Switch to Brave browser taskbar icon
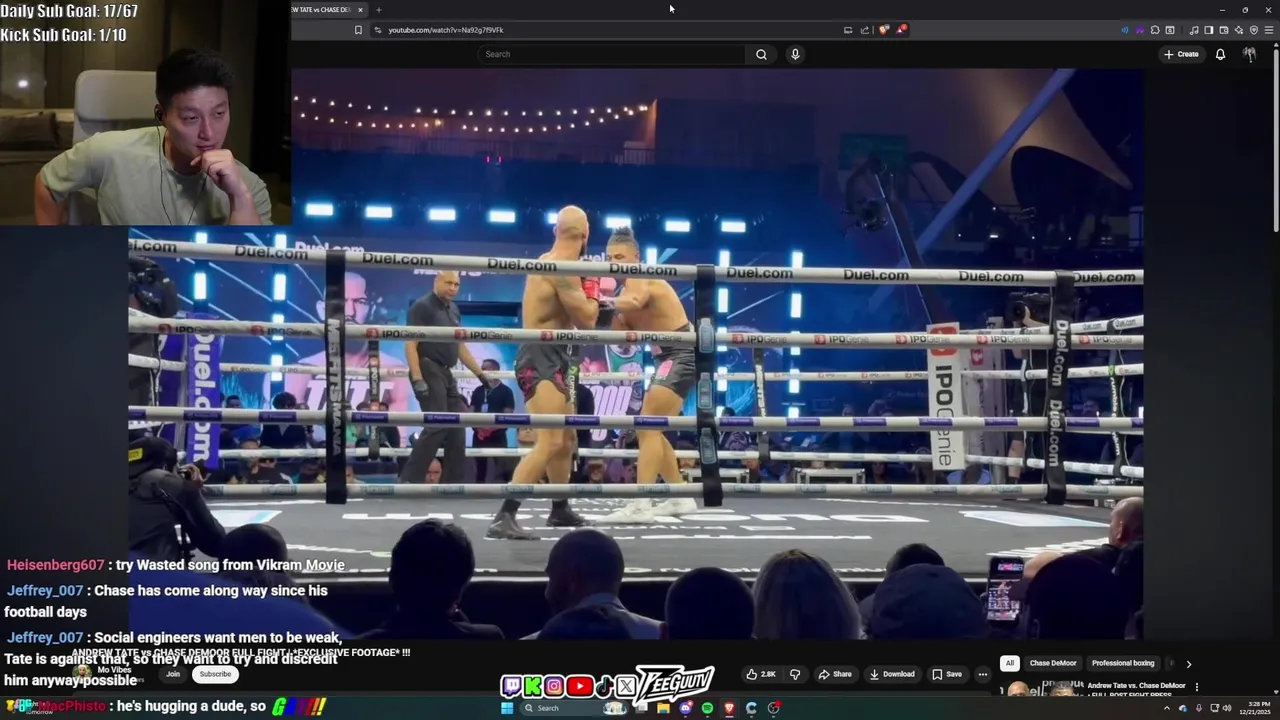The width and height of the screenshot is (1280, 720). (x=729, y=708)
